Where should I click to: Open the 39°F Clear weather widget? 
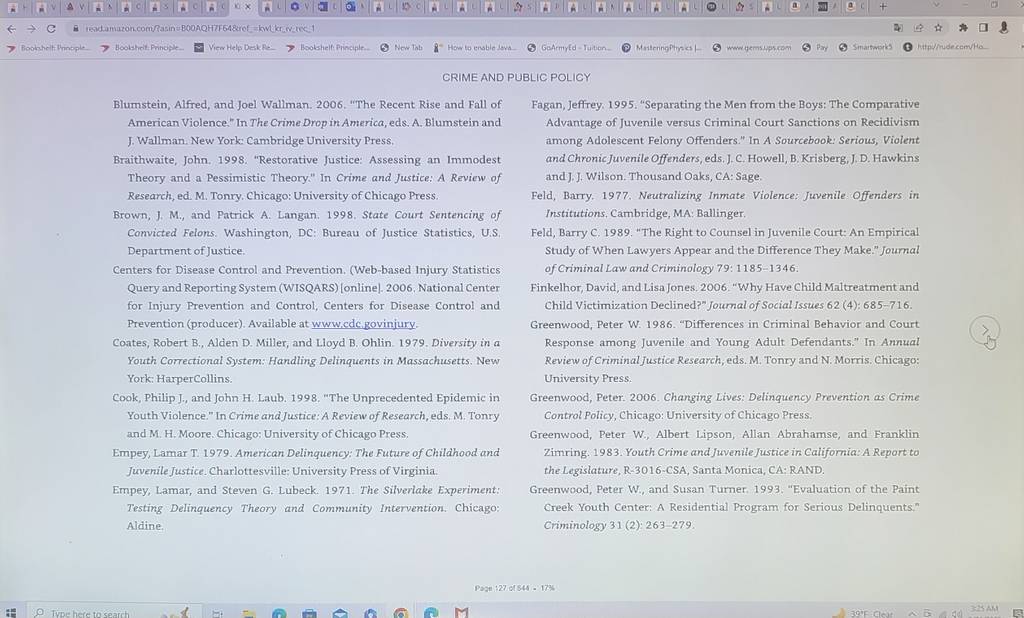click(863, 613)
